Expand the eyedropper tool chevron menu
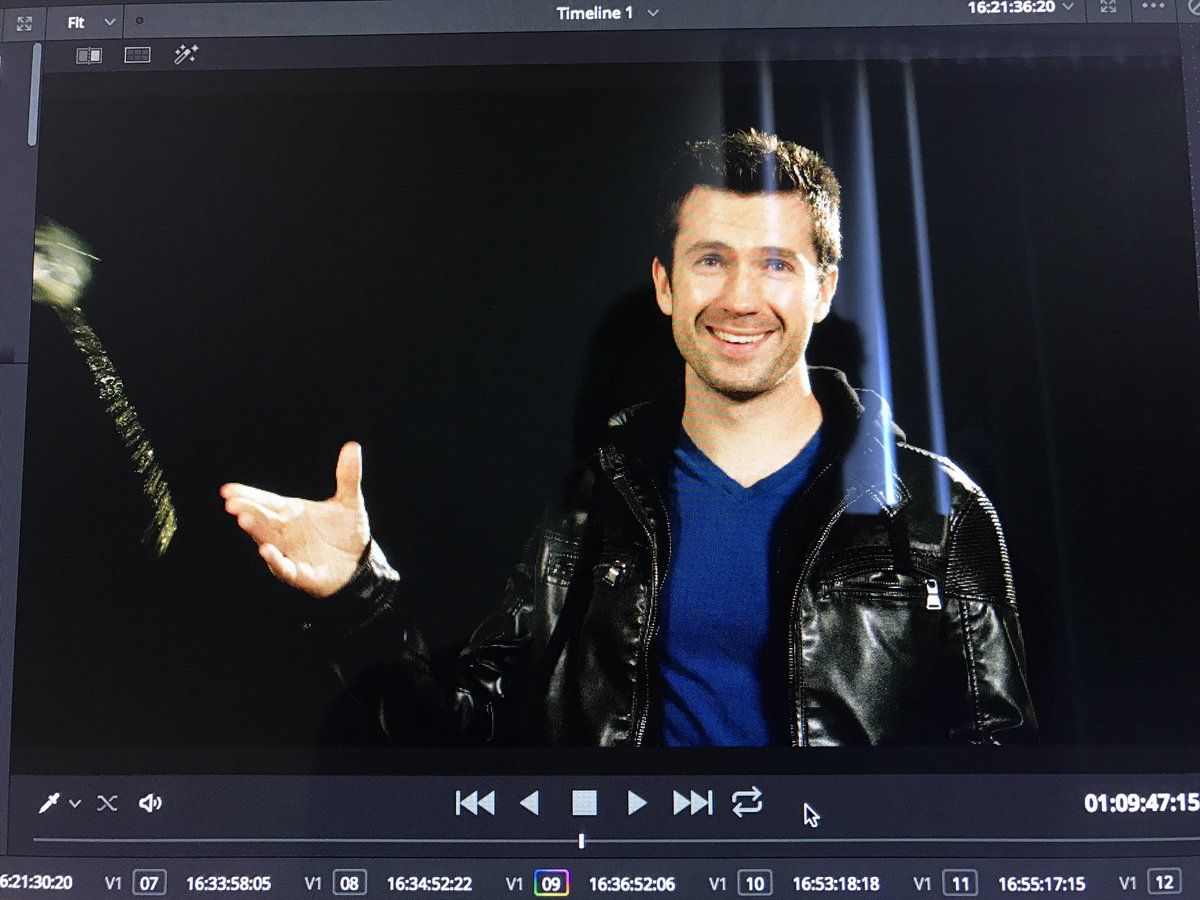The height and width of the screenshot is (900, 1200). point(75,803)
